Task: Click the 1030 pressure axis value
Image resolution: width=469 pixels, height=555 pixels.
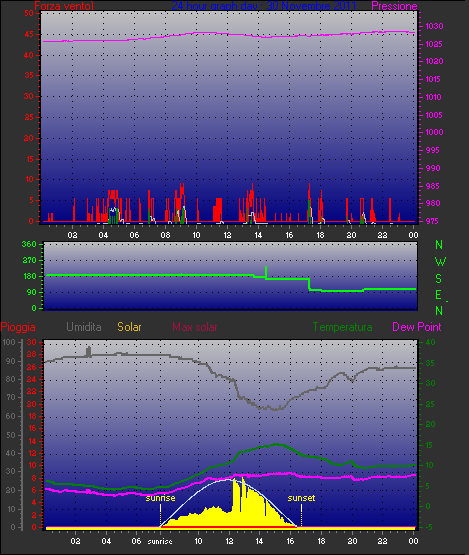Action: 434,26
